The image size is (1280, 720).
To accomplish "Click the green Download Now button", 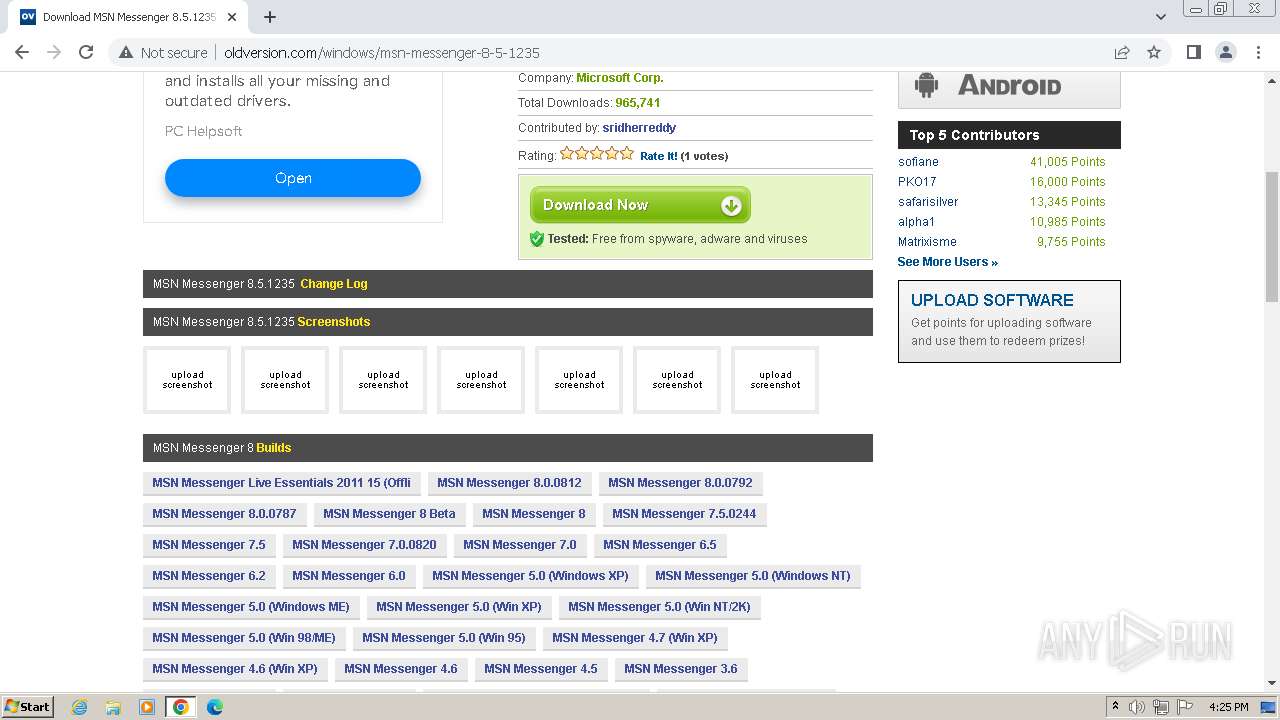I will (x=640, y=205).
